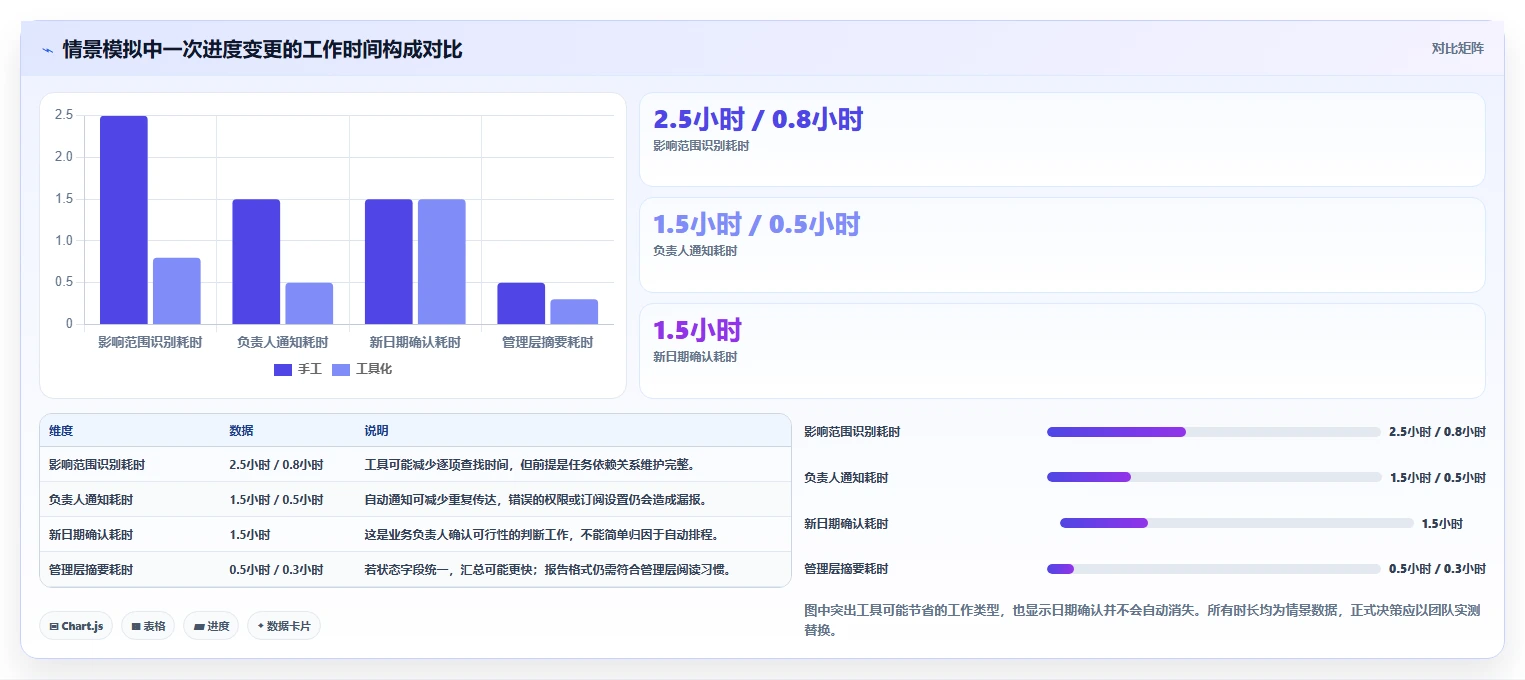Click the 负责人通知耗时 caption in the second data card

click(x=695, y=251)
